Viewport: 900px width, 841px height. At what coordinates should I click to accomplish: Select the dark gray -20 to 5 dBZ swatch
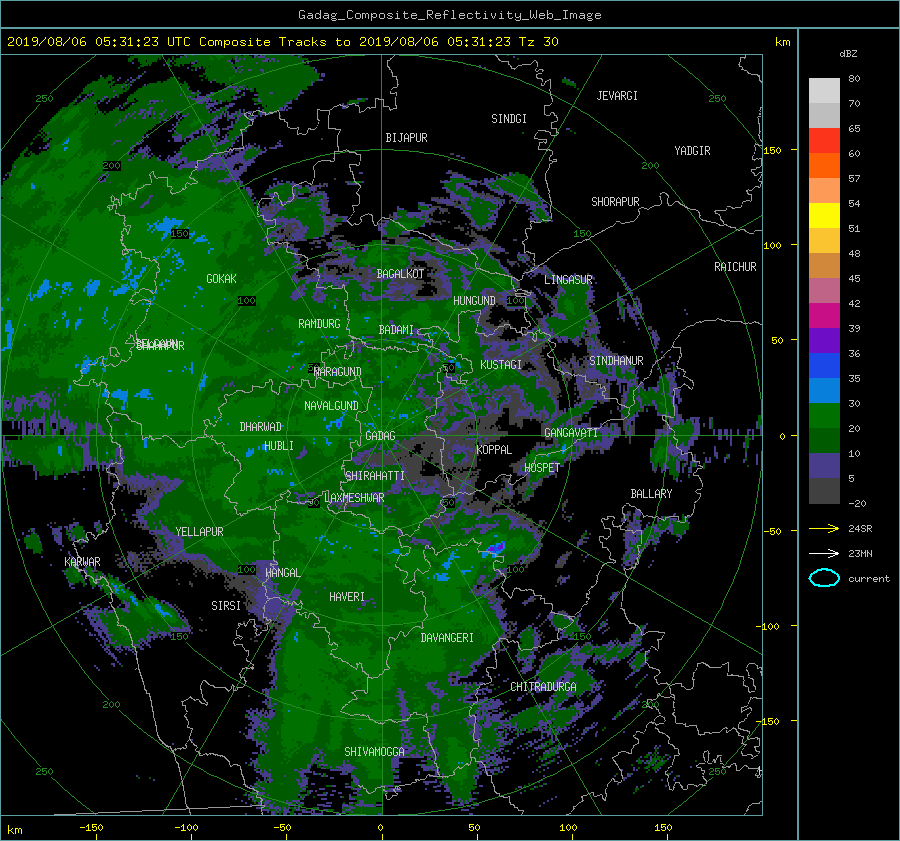[824, 490]
